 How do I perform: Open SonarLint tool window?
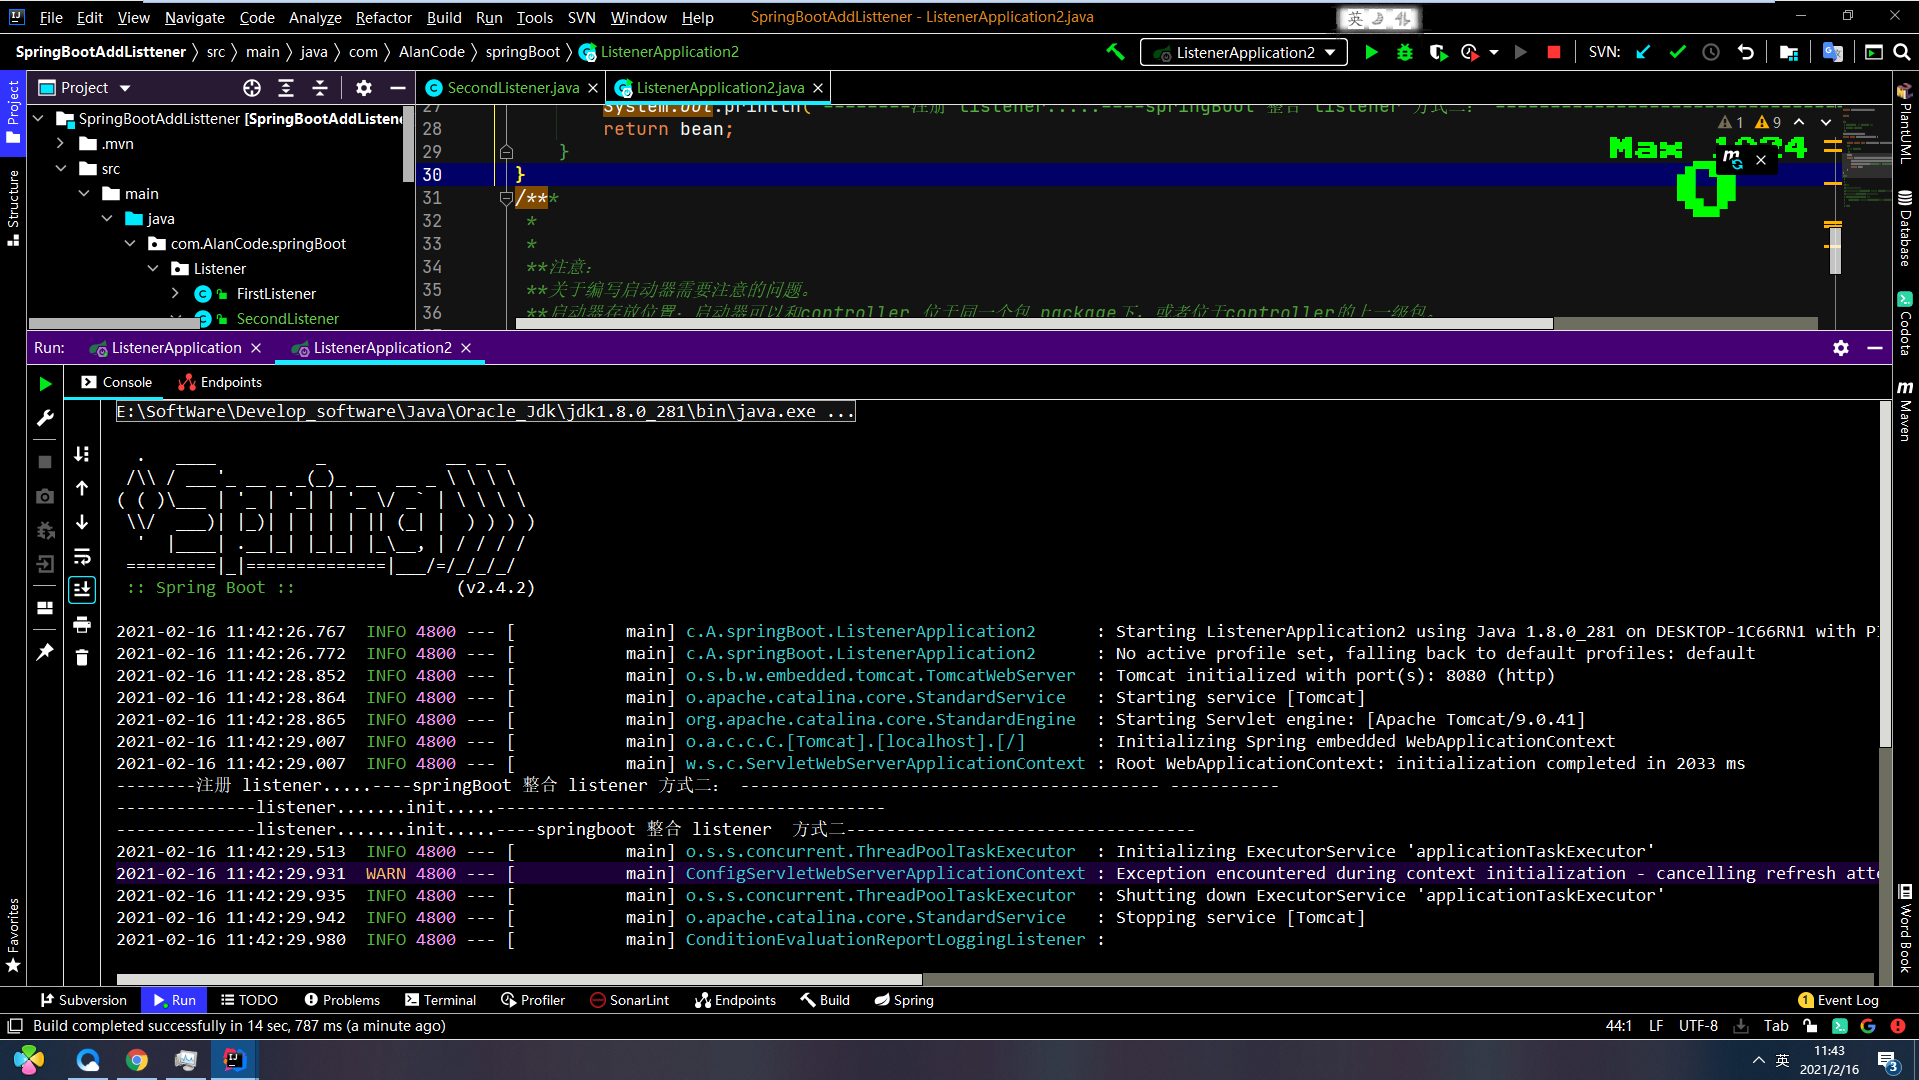(x=630, y=1000)
